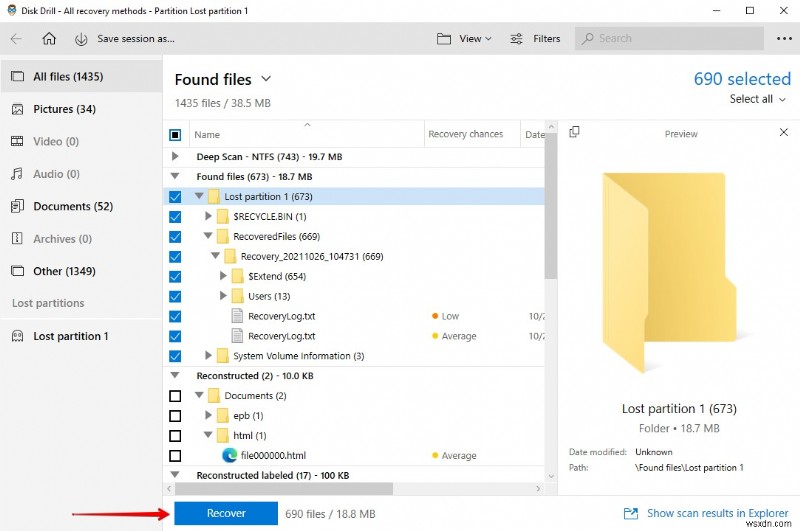Close the Preview pane

(784, 132)
